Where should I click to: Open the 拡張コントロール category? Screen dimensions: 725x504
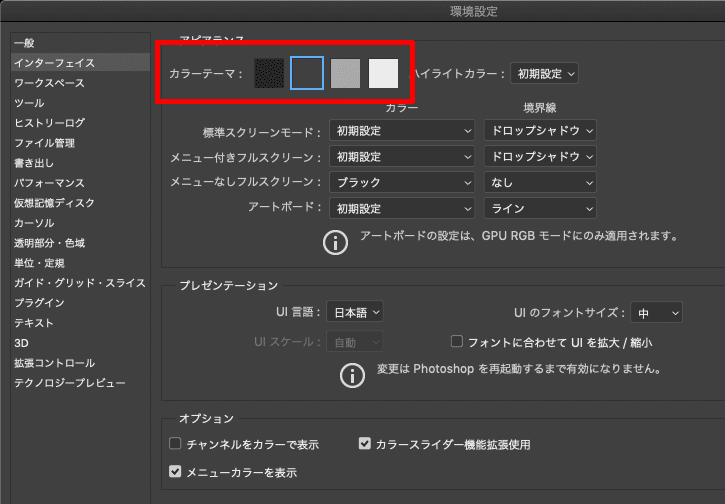(x=80, y=363)
